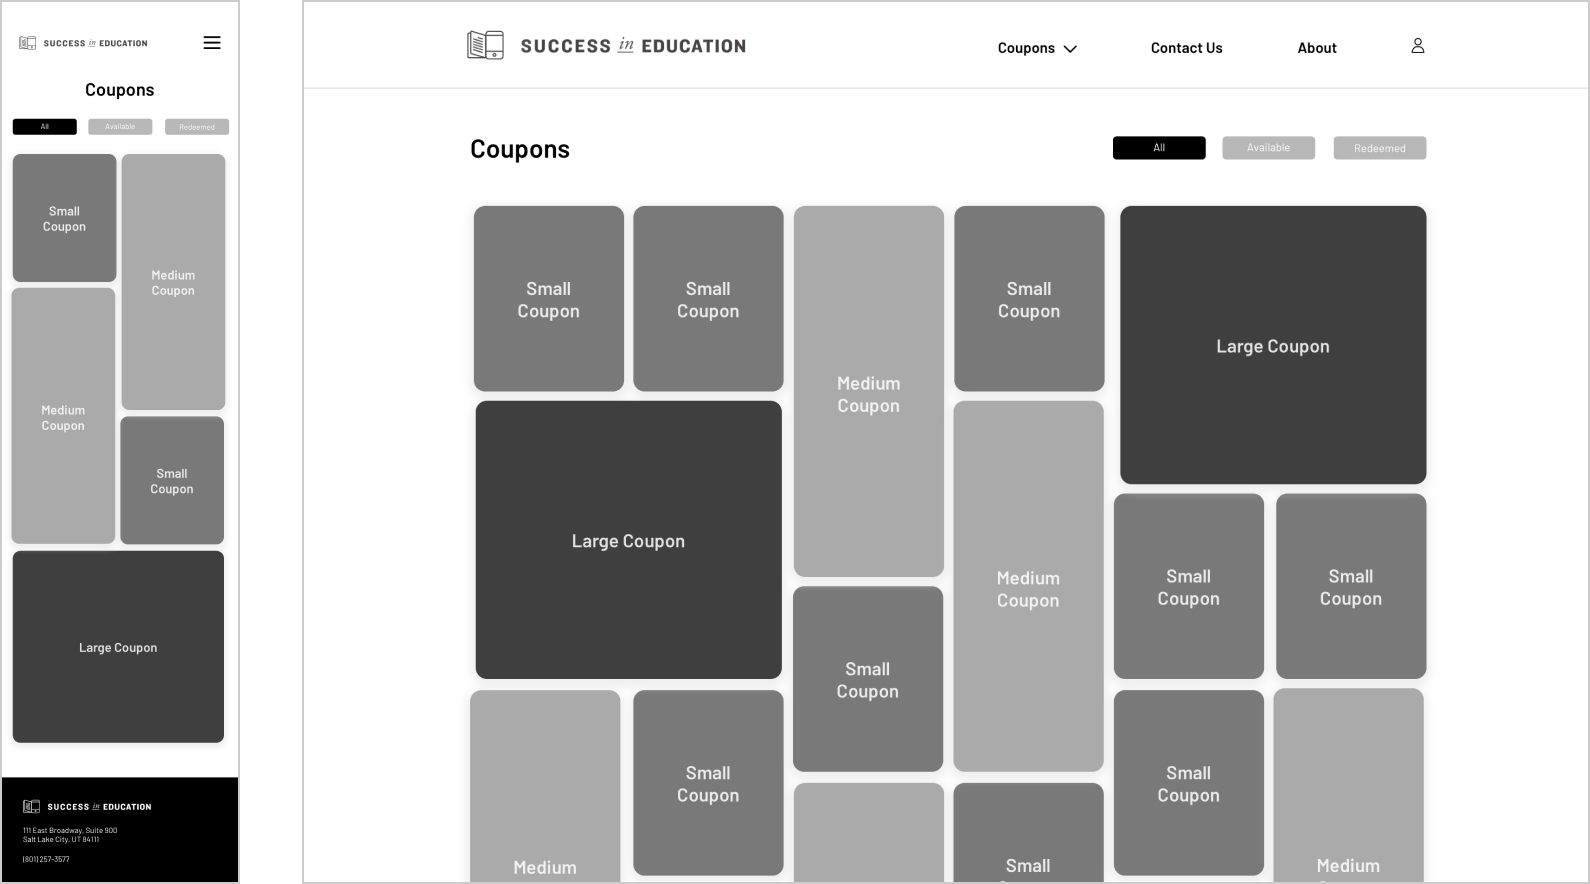Open the About page link
Screen dimensions: 1590x884
(x=1317, y=48)
